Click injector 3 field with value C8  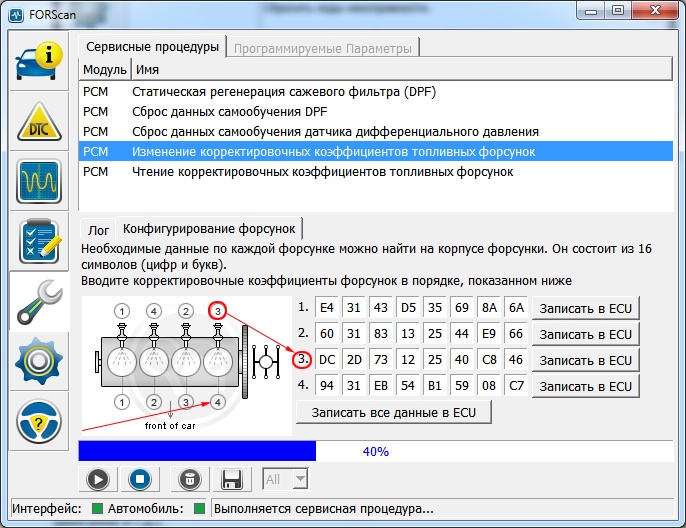[489, 360]
